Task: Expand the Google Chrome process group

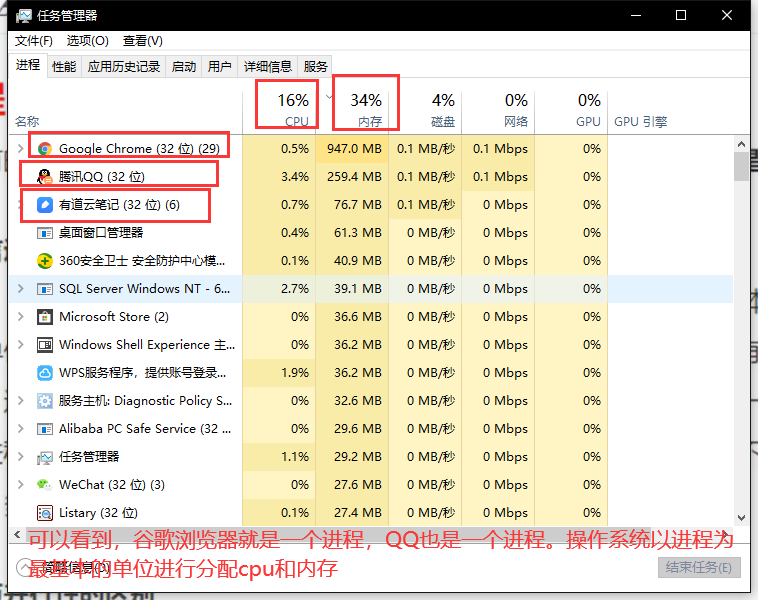Action: click(20, 148)
